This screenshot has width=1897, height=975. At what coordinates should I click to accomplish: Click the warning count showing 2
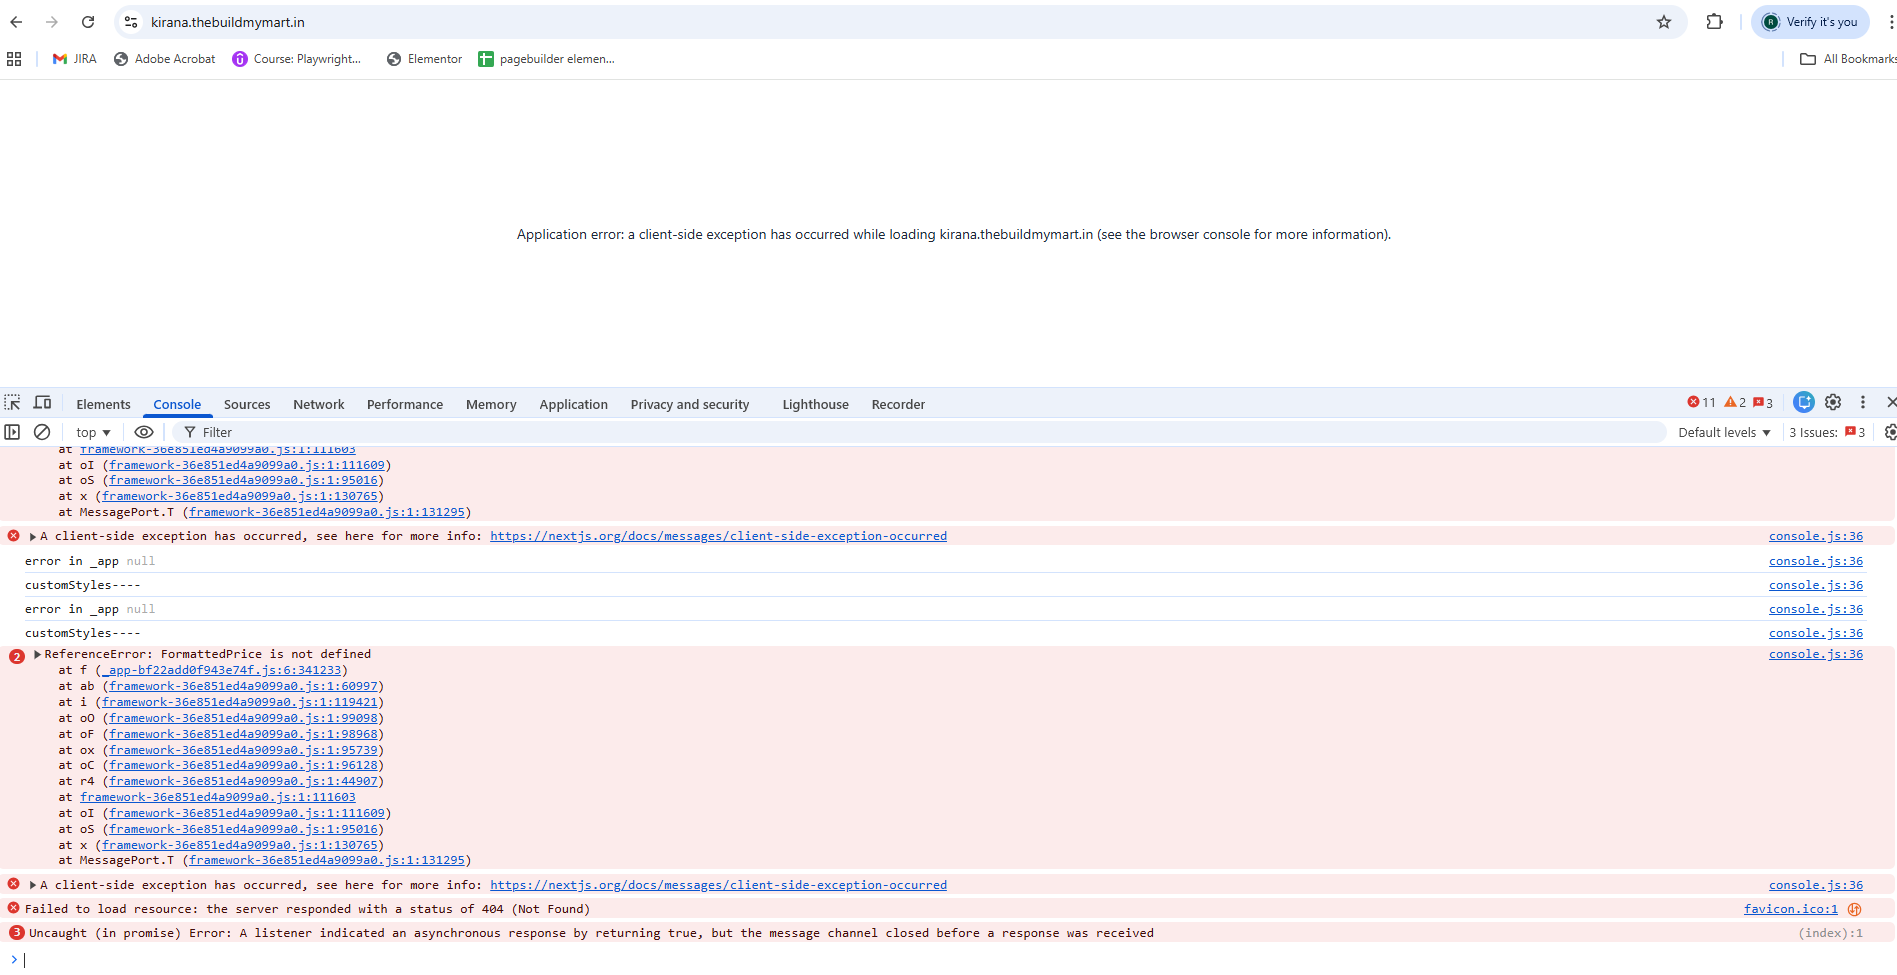tap(1735, 403)
